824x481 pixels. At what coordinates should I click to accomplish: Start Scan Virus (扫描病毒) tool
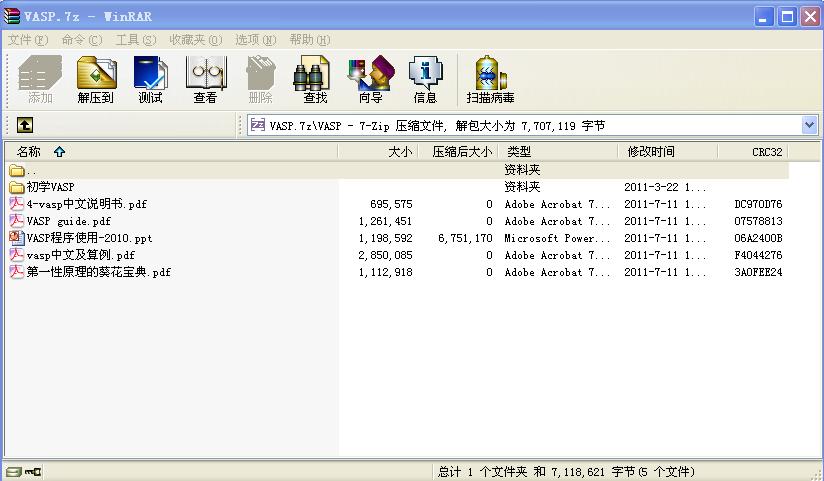(x=490, y=79)
